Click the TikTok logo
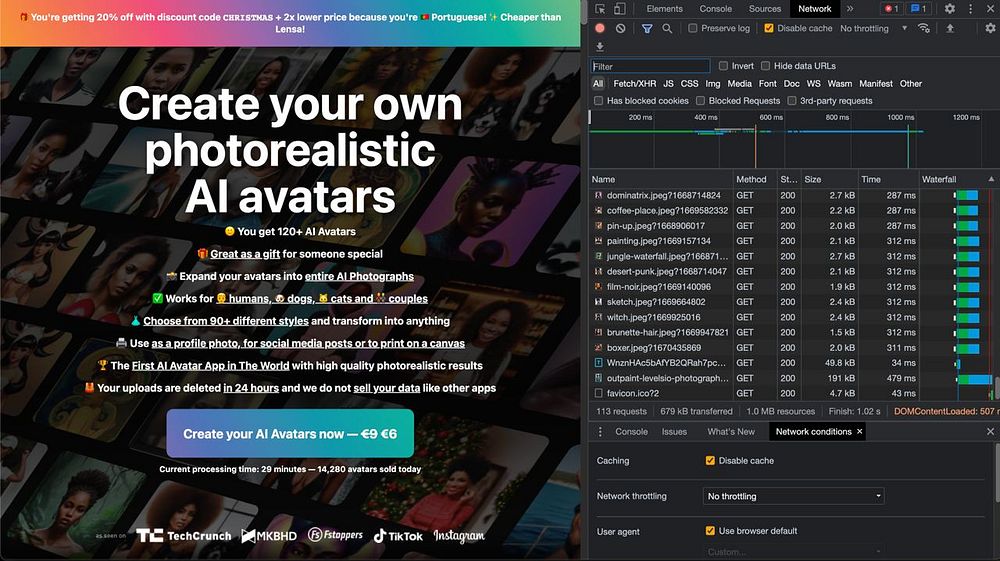Image resolution: width=1000 pixels, height=561 pixels. pyautogui.click(x=398, y=536)
